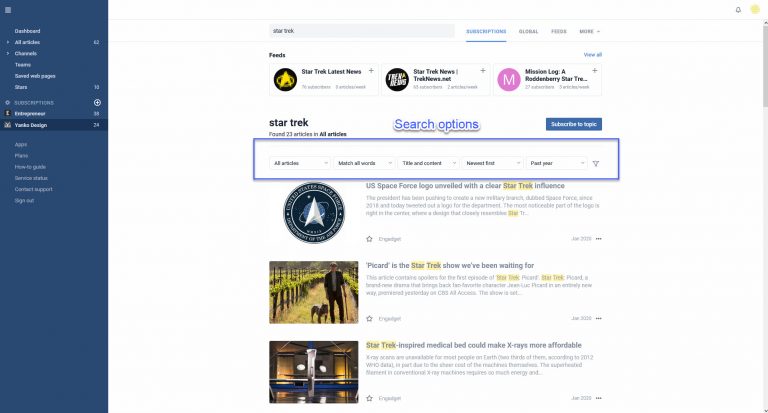This screenshot has height=413, width=768.
Task: Open the Past year date dropdown
Action: point(556,163)
